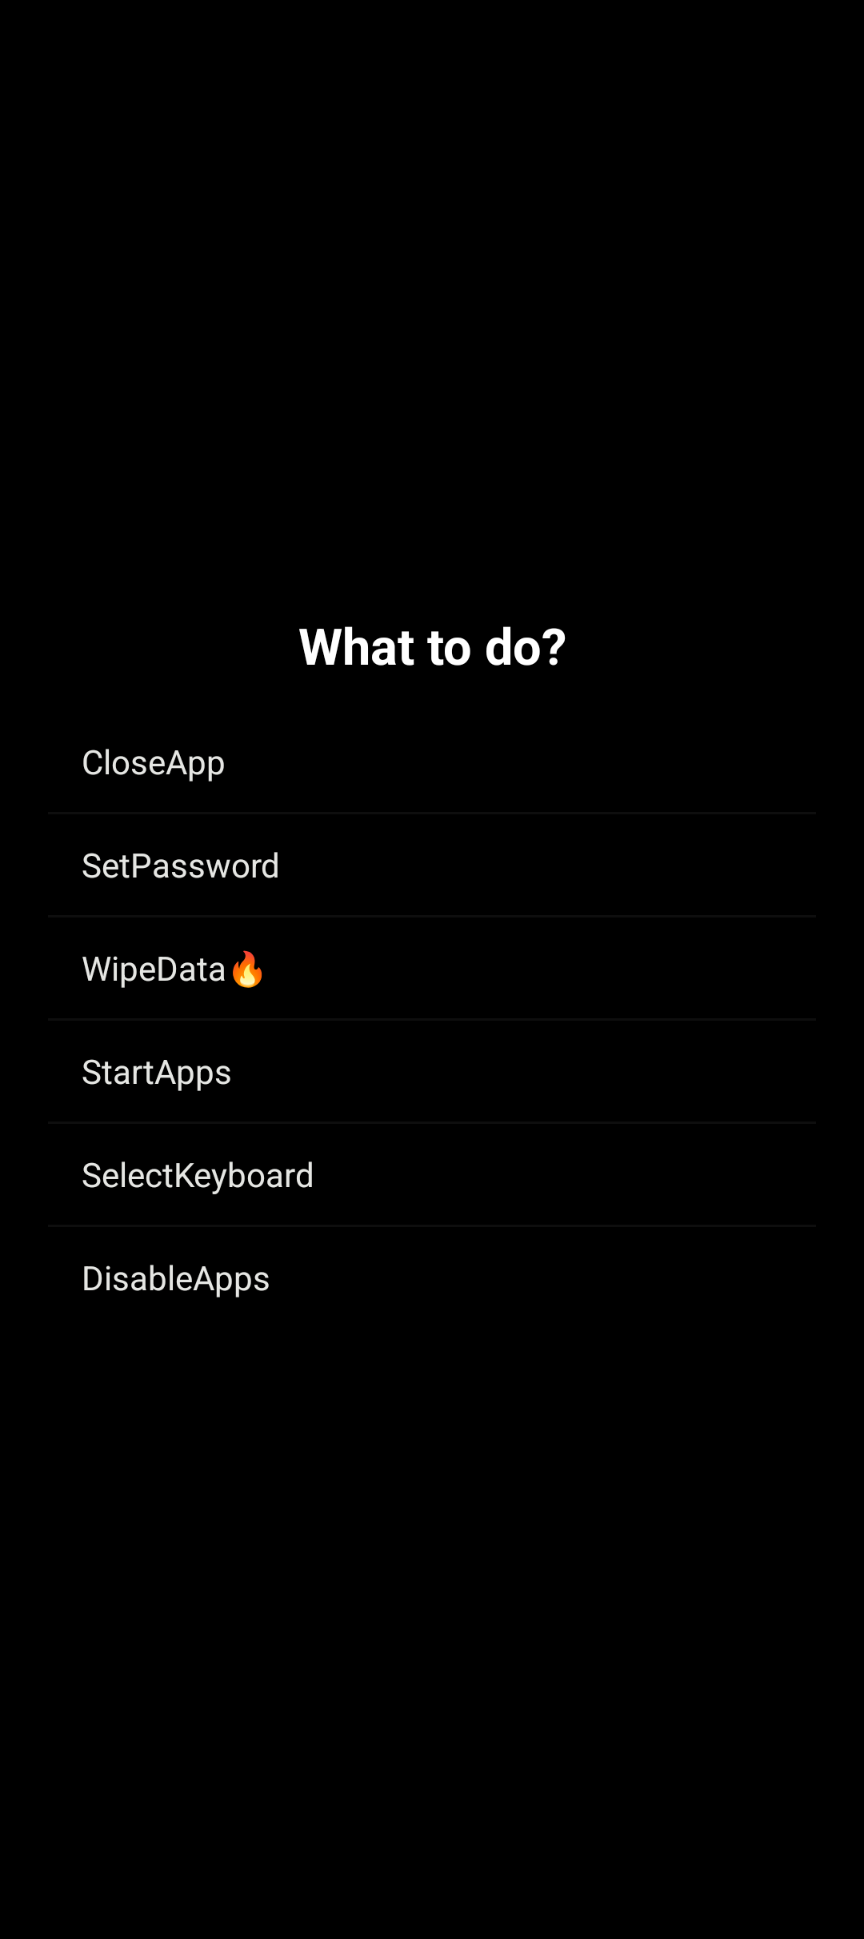Trigger the data wipe option marked with flame
This screenshot has width=864, height=1939.
coord(172,969)
